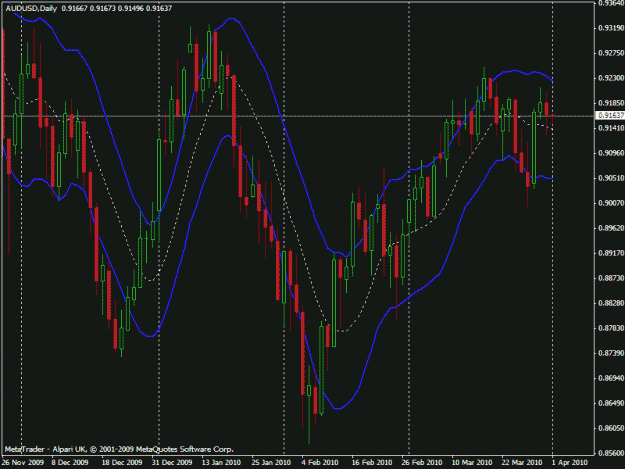Image resolution: width=625 pixels, height=469 pixels.
Task: Click the 0.90960 price axis label
Action: coord(611,153)
